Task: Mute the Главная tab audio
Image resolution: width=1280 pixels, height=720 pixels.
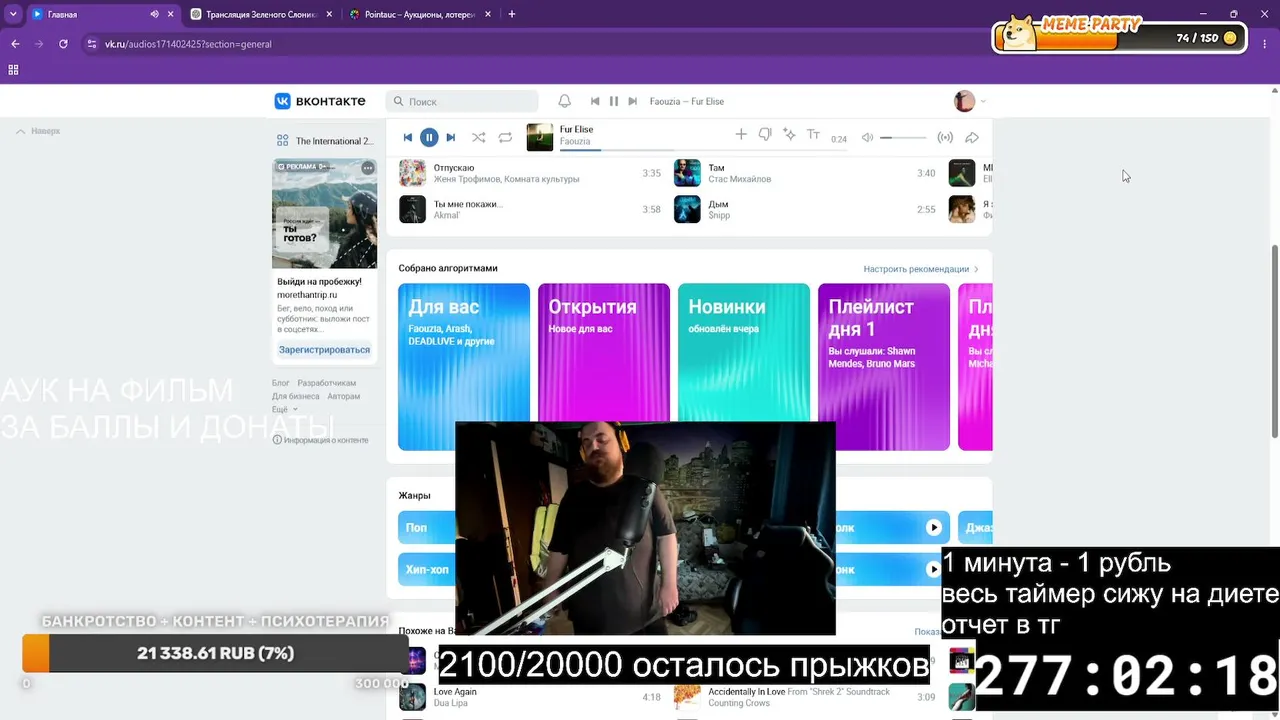Action: pyautogui.click(x=154, y=14)
